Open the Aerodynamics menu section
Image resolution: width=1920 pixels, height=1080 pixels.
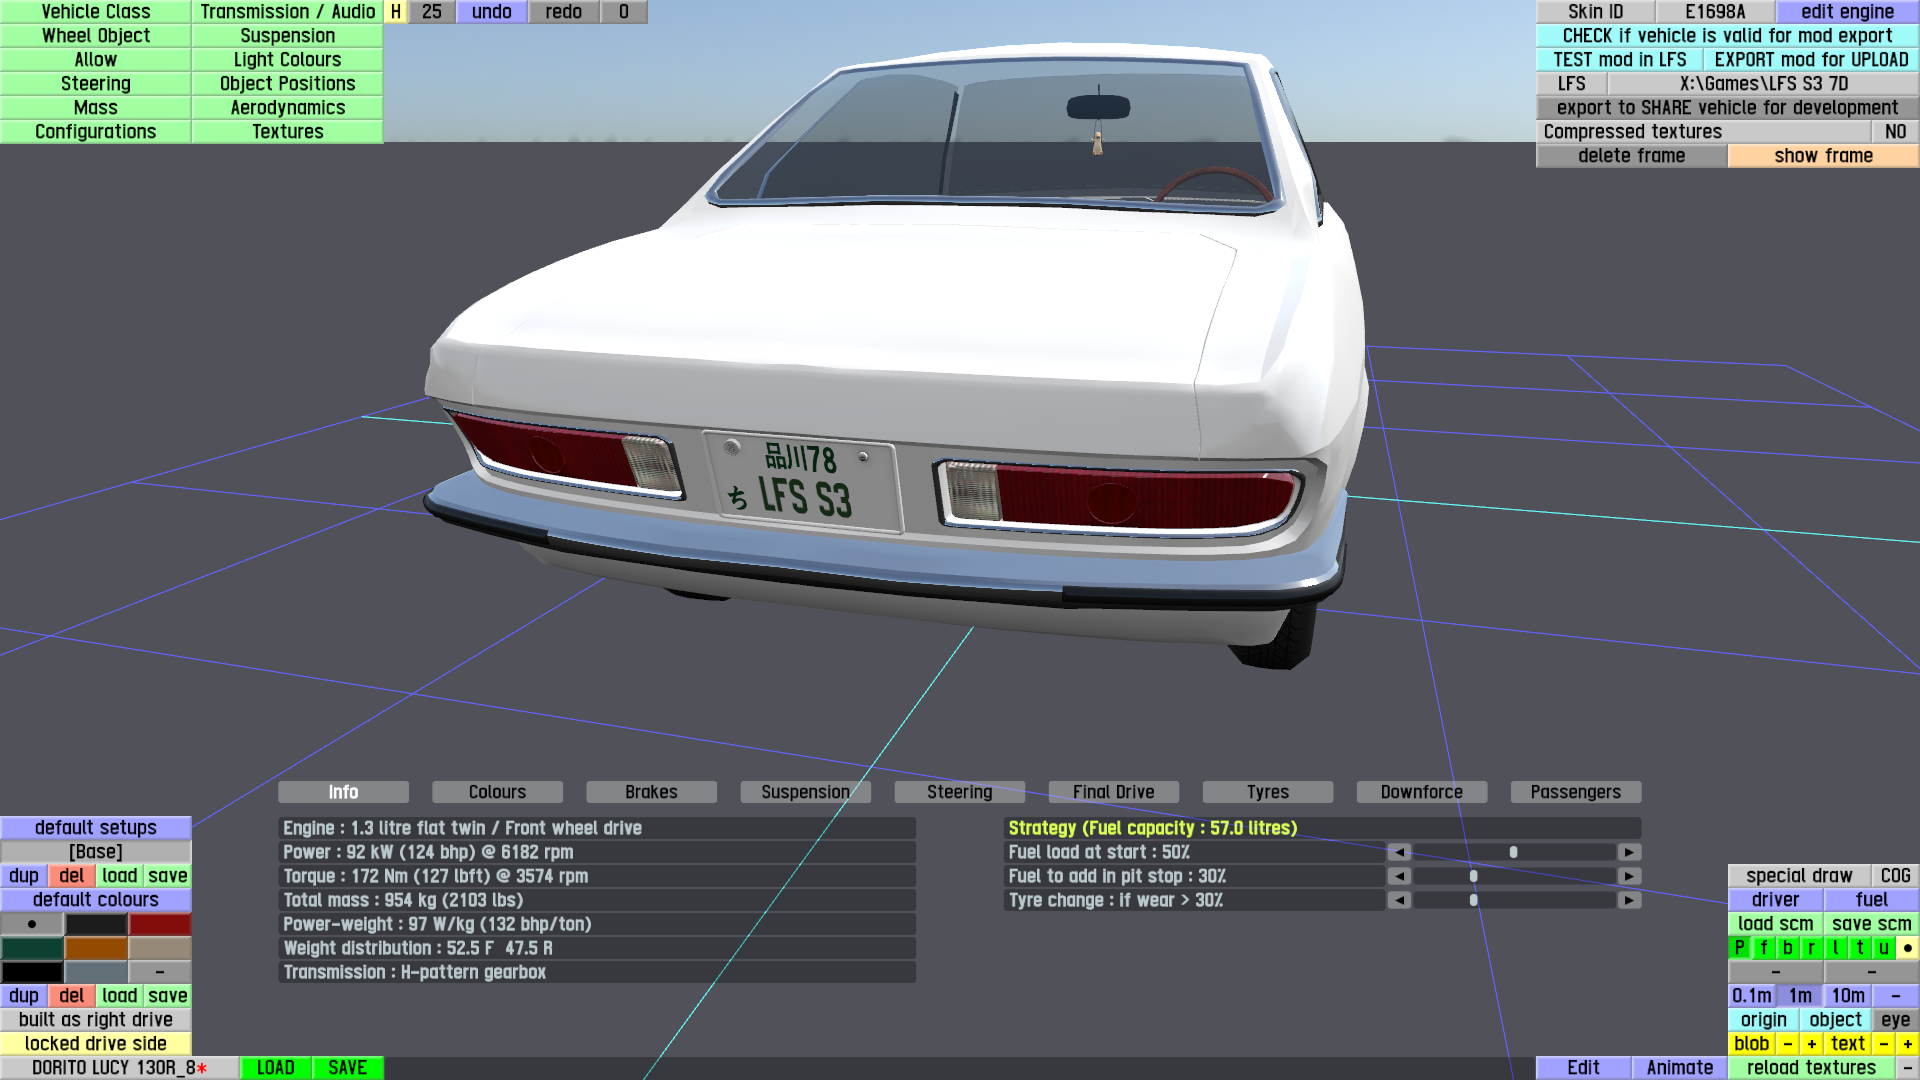click(287, 108)
